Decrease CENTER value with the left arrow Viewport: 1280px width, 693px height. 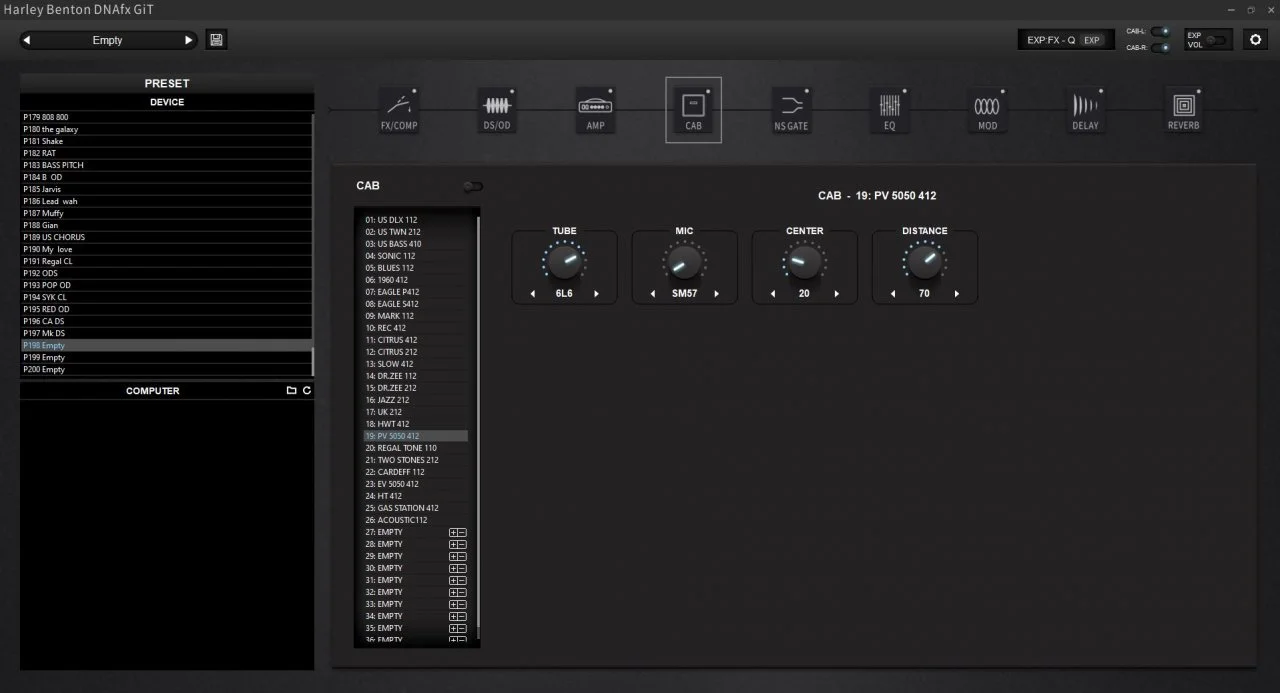(773, 294)
